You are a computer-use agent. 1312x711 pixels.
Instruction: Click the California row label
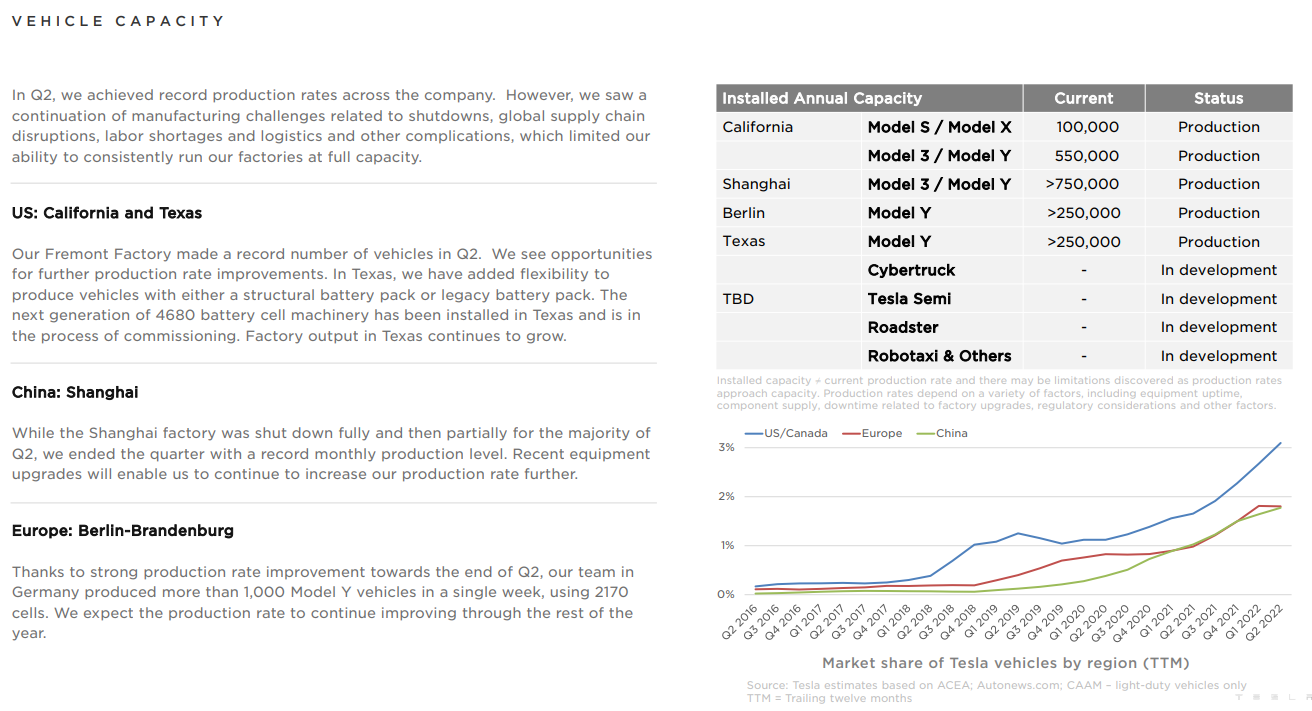tap(757, 127)
